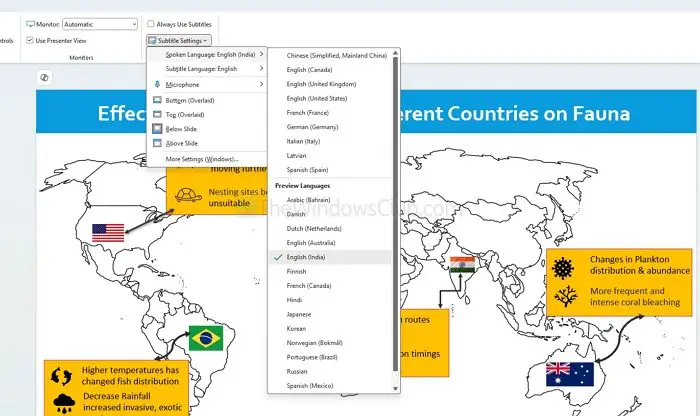Click the Bottom (Overlaid) subtitle position icon
The width and height of the screenshot is (700, 416).
pyautogui.click(x=157, y=100)
